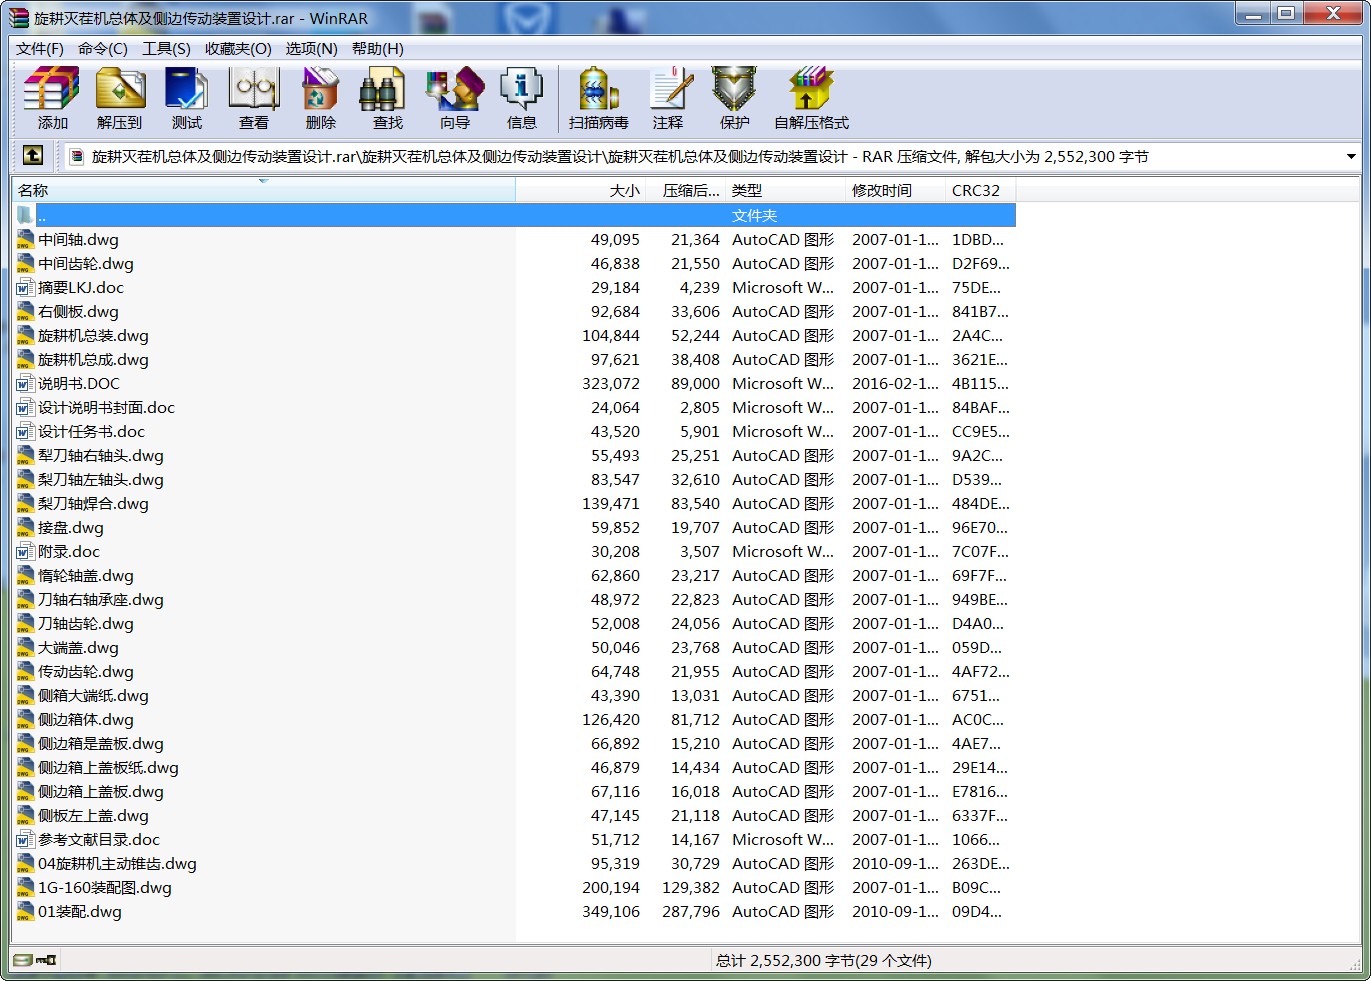
Task: Click the Word icon of 附录.doc
Action: (x=25, y=552)
